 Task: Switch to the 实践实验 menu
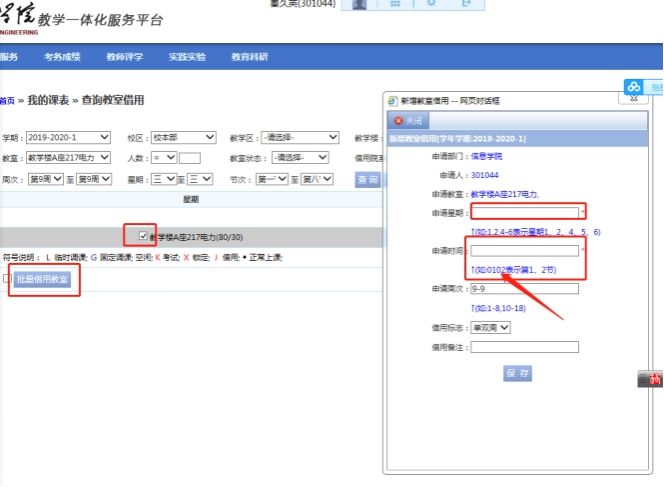[x=187, y=57]
